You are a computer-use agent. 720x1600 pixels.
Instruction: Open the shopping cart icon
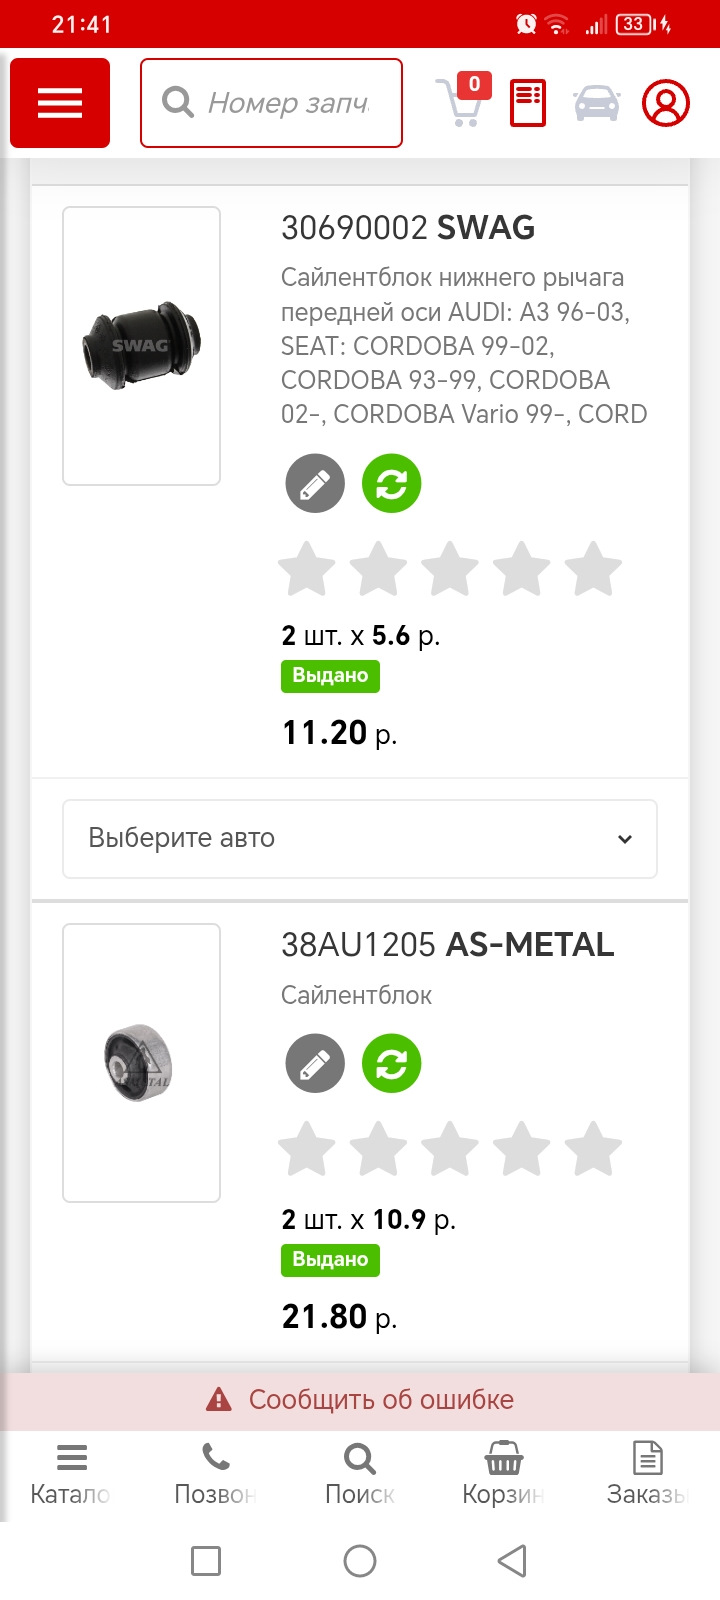click(x=461, y=102)
